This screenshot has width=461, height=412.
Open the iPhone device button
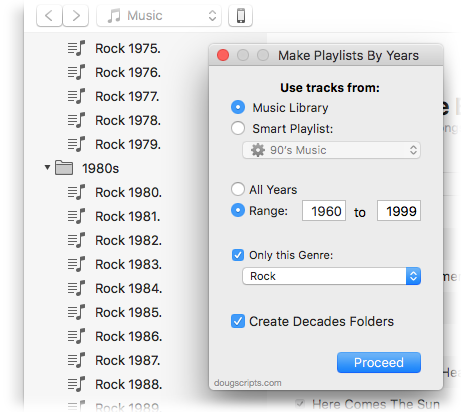coord(240,16)
